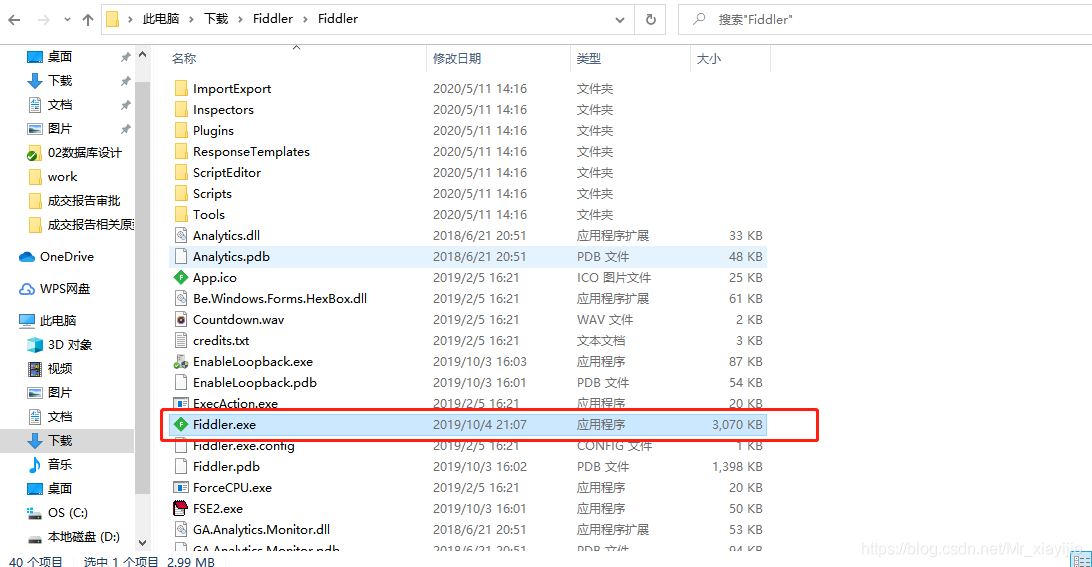Select the Inspectors folder icon
The width and height of the screenshot is (1092, 567).
(x=181, y=109)
